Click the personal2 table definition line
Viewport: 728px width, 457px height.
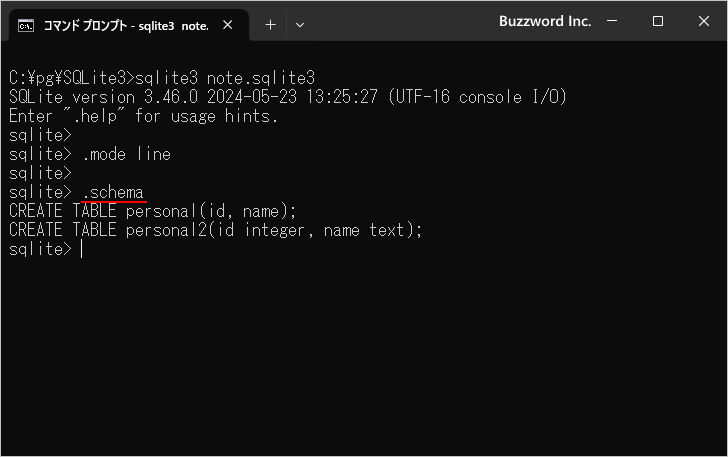216,230
